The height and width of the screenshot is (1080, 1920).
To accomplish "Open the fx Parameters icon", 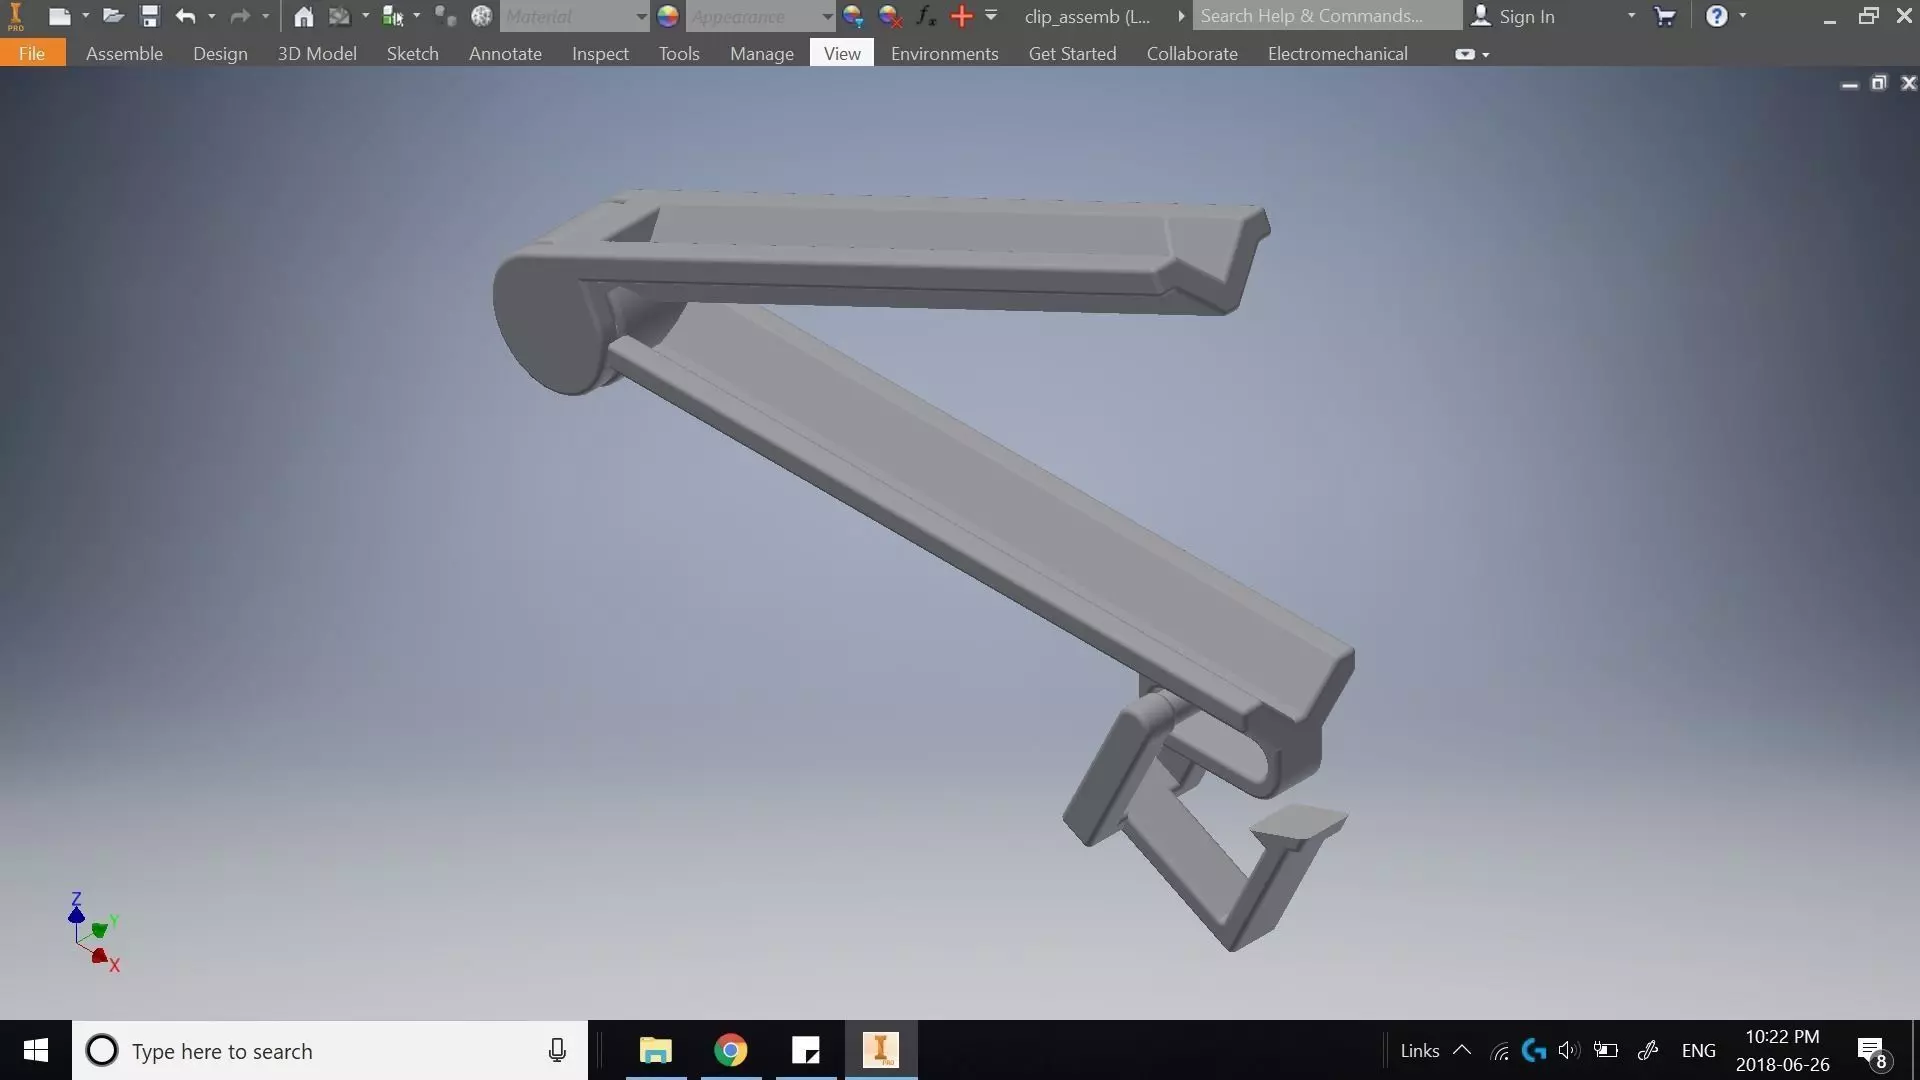I will [926, 16].
